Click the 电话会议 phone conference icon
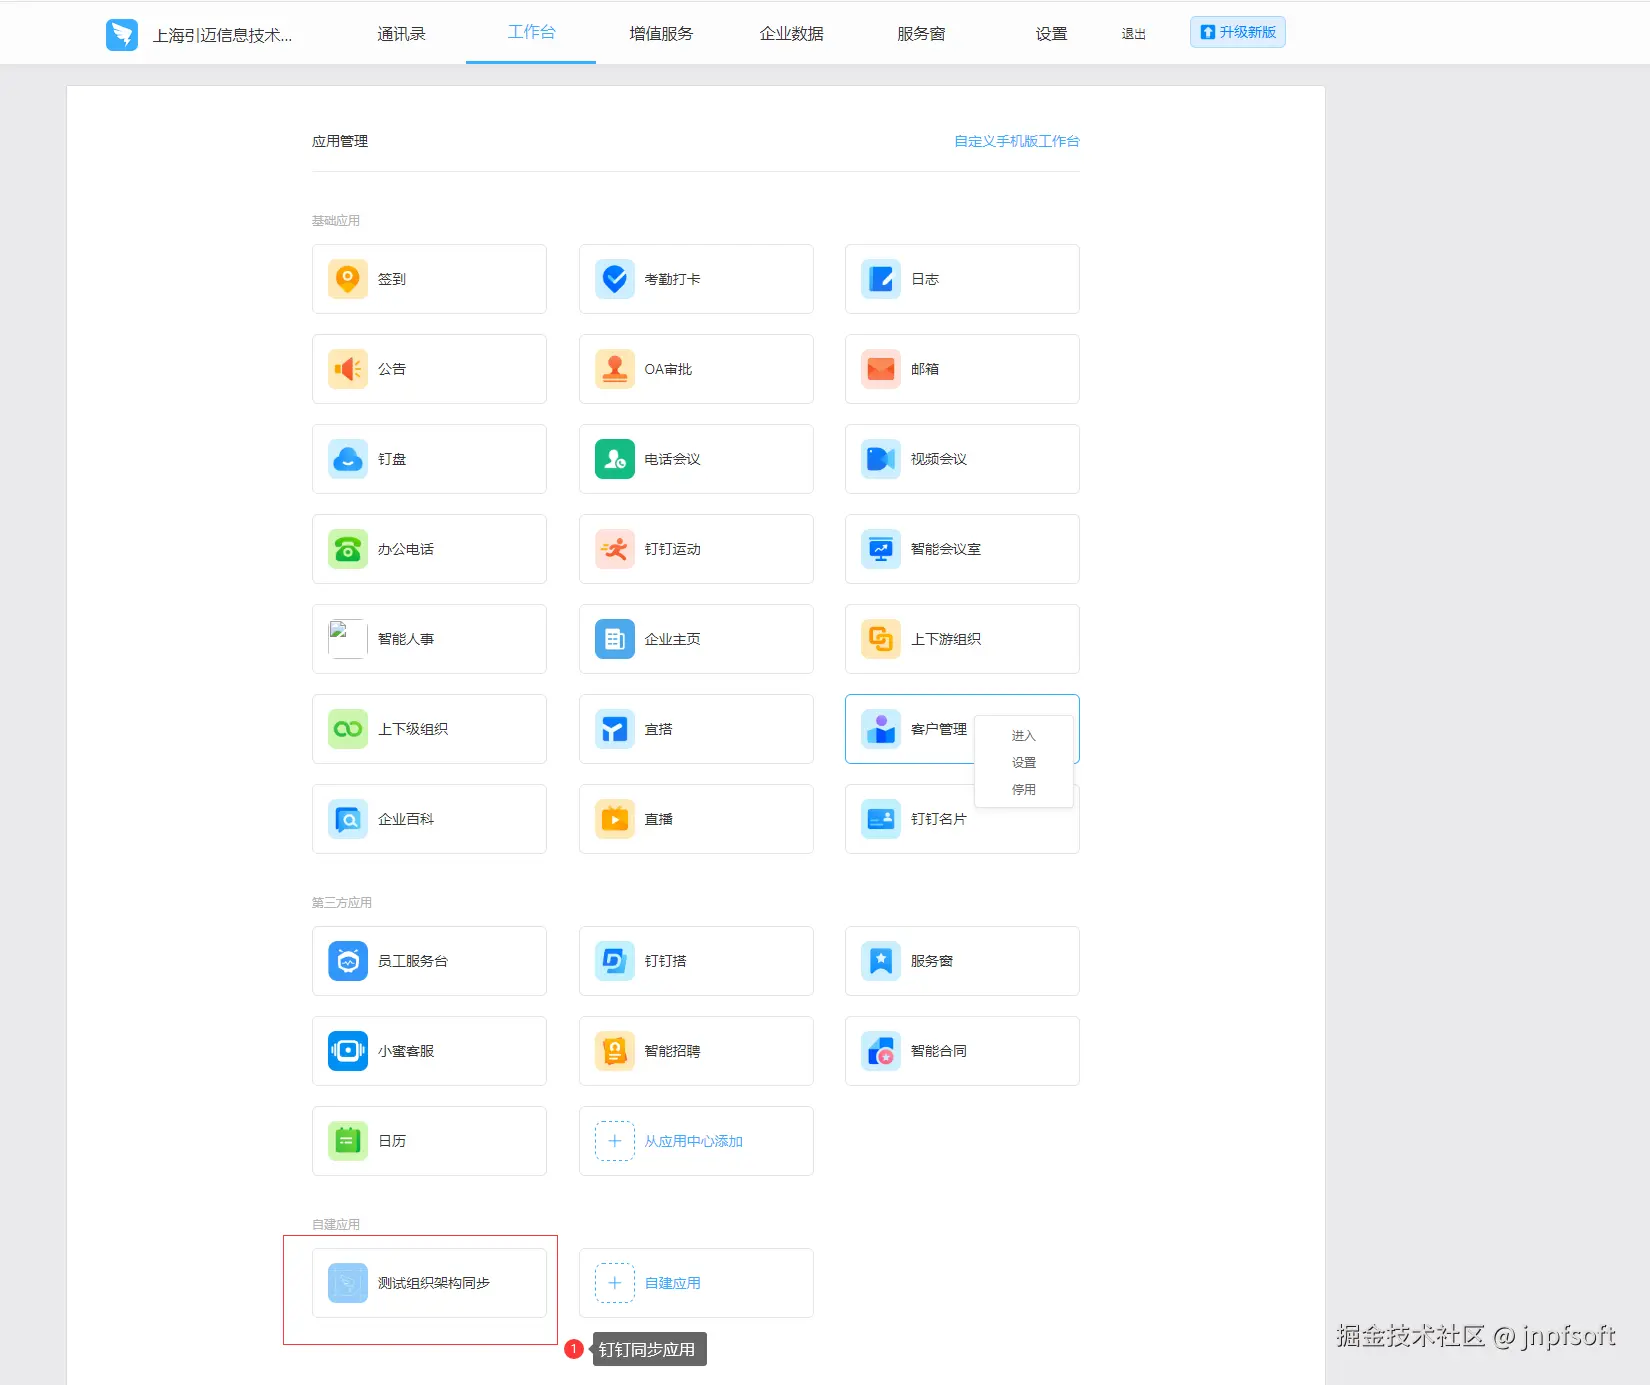The height and width of the screenshot is (1385, 1650). [x=615, y=459]
